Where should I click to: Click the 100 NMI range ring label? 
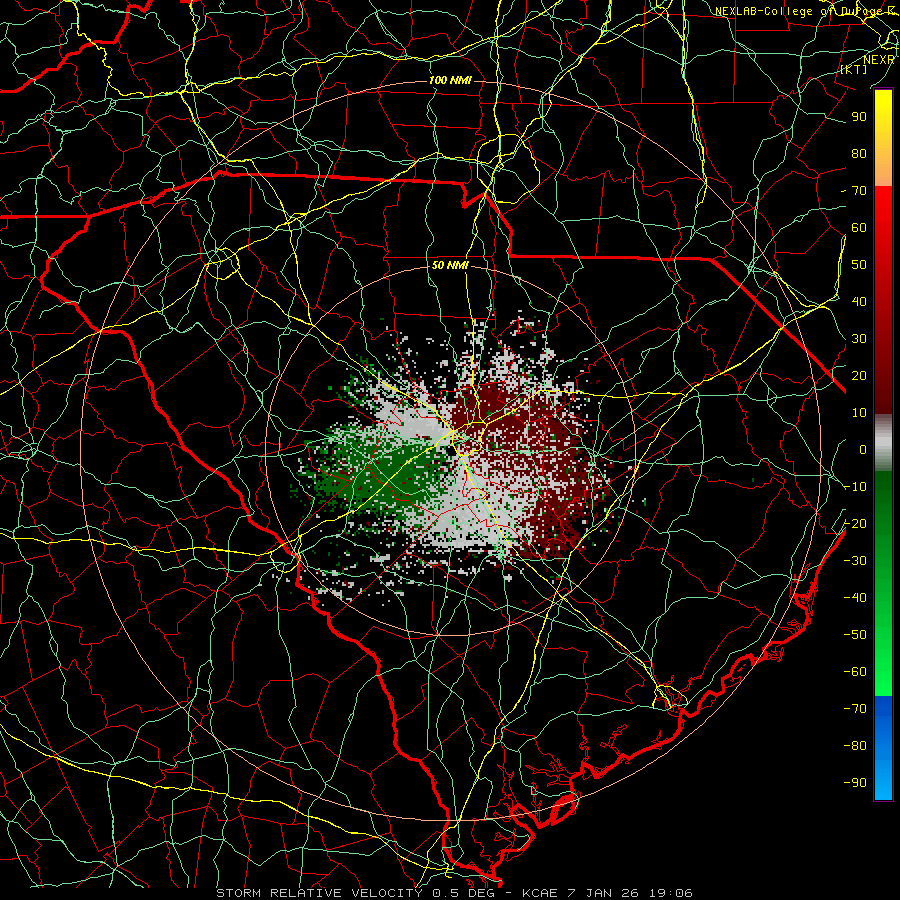tap(450, 80)
